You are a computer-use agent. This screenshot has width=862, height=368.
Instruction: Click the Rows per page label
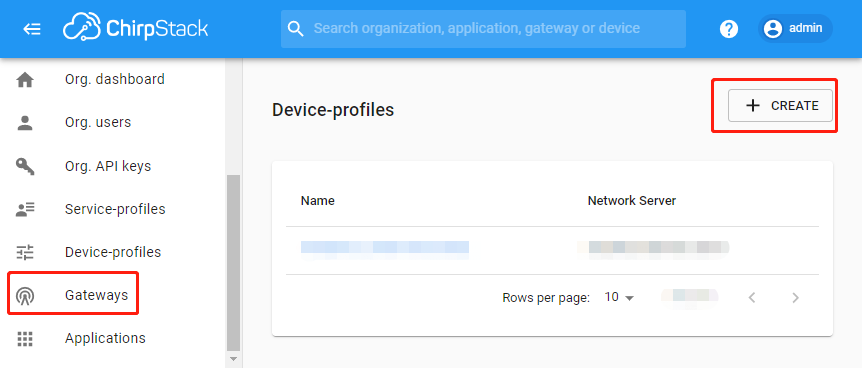(546, 298)
